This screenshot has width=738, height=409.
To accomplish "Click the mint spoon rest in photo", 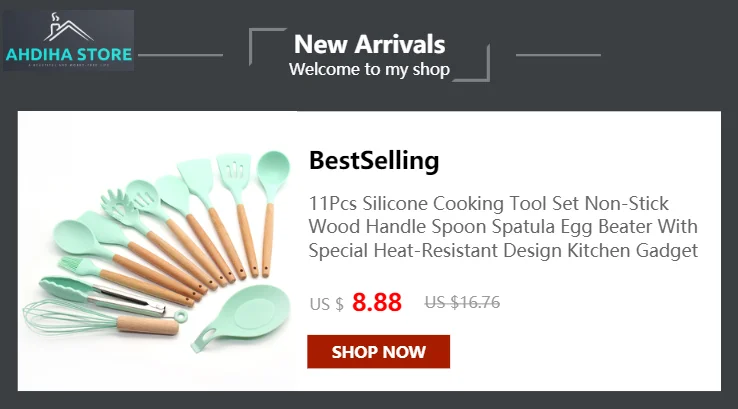I will tap(240, 318).
